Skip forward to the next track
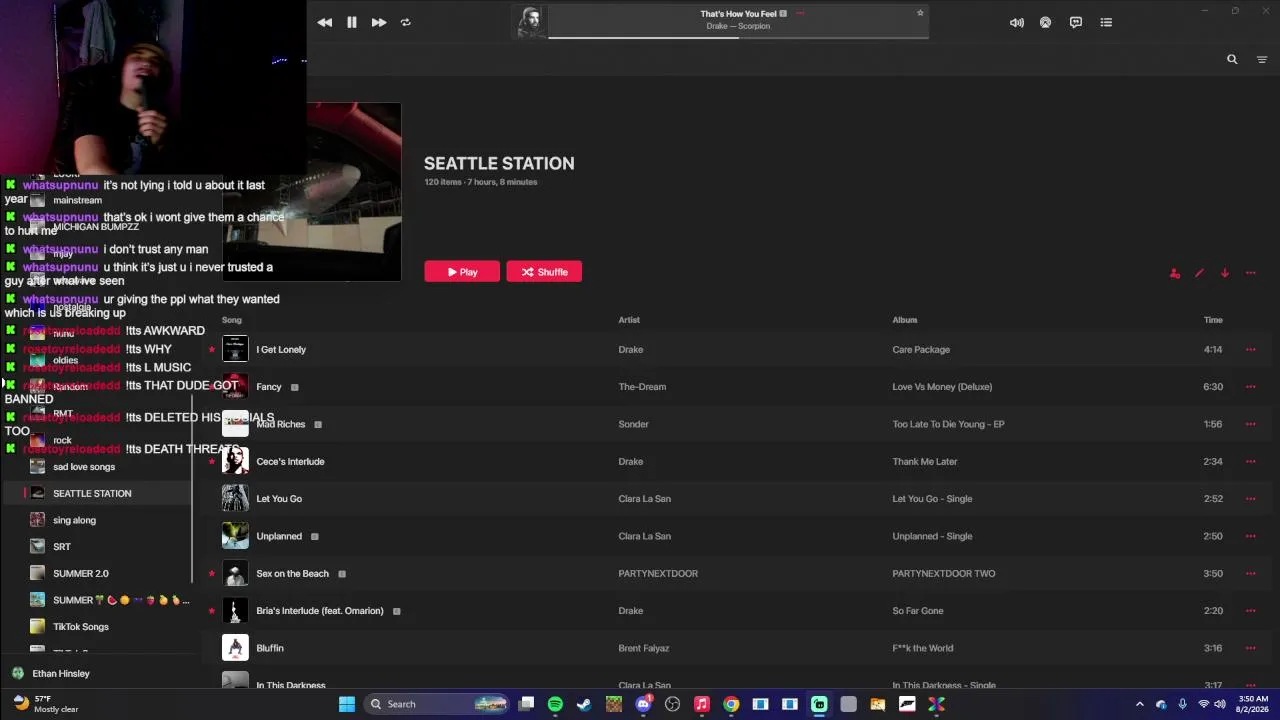Viewport: 1280px width, 720px height. [379, 22]
